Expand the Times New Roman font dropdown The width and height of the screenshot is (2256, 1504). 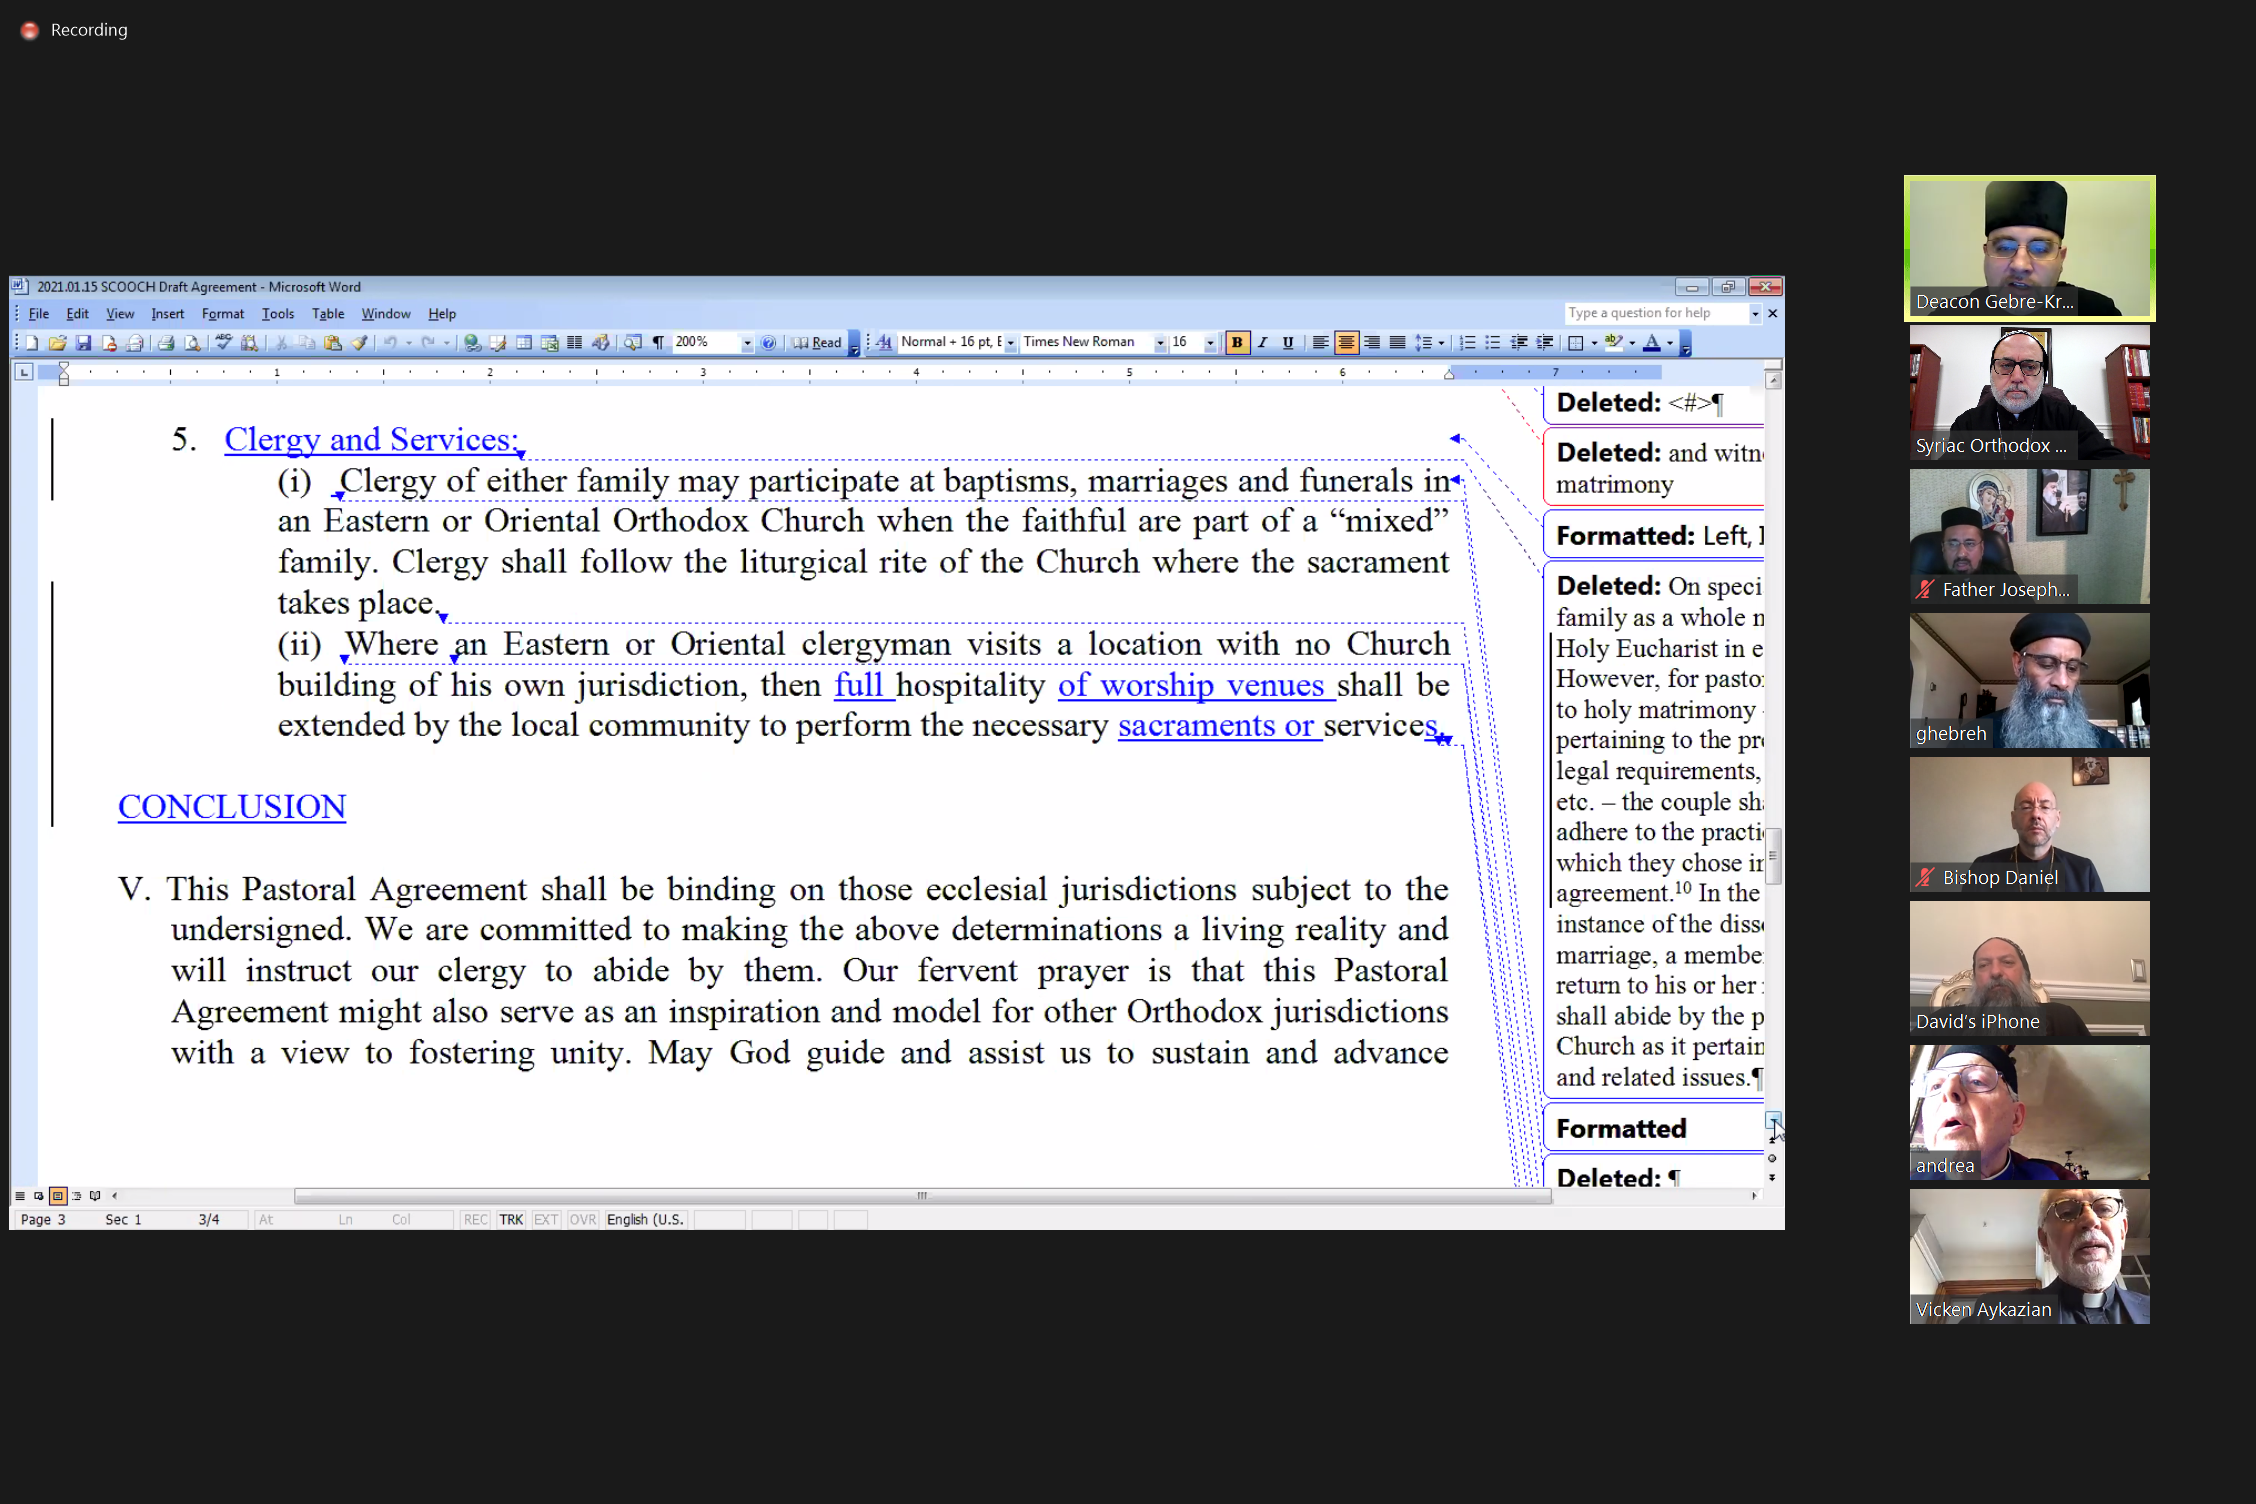(x=1160, y=343)
